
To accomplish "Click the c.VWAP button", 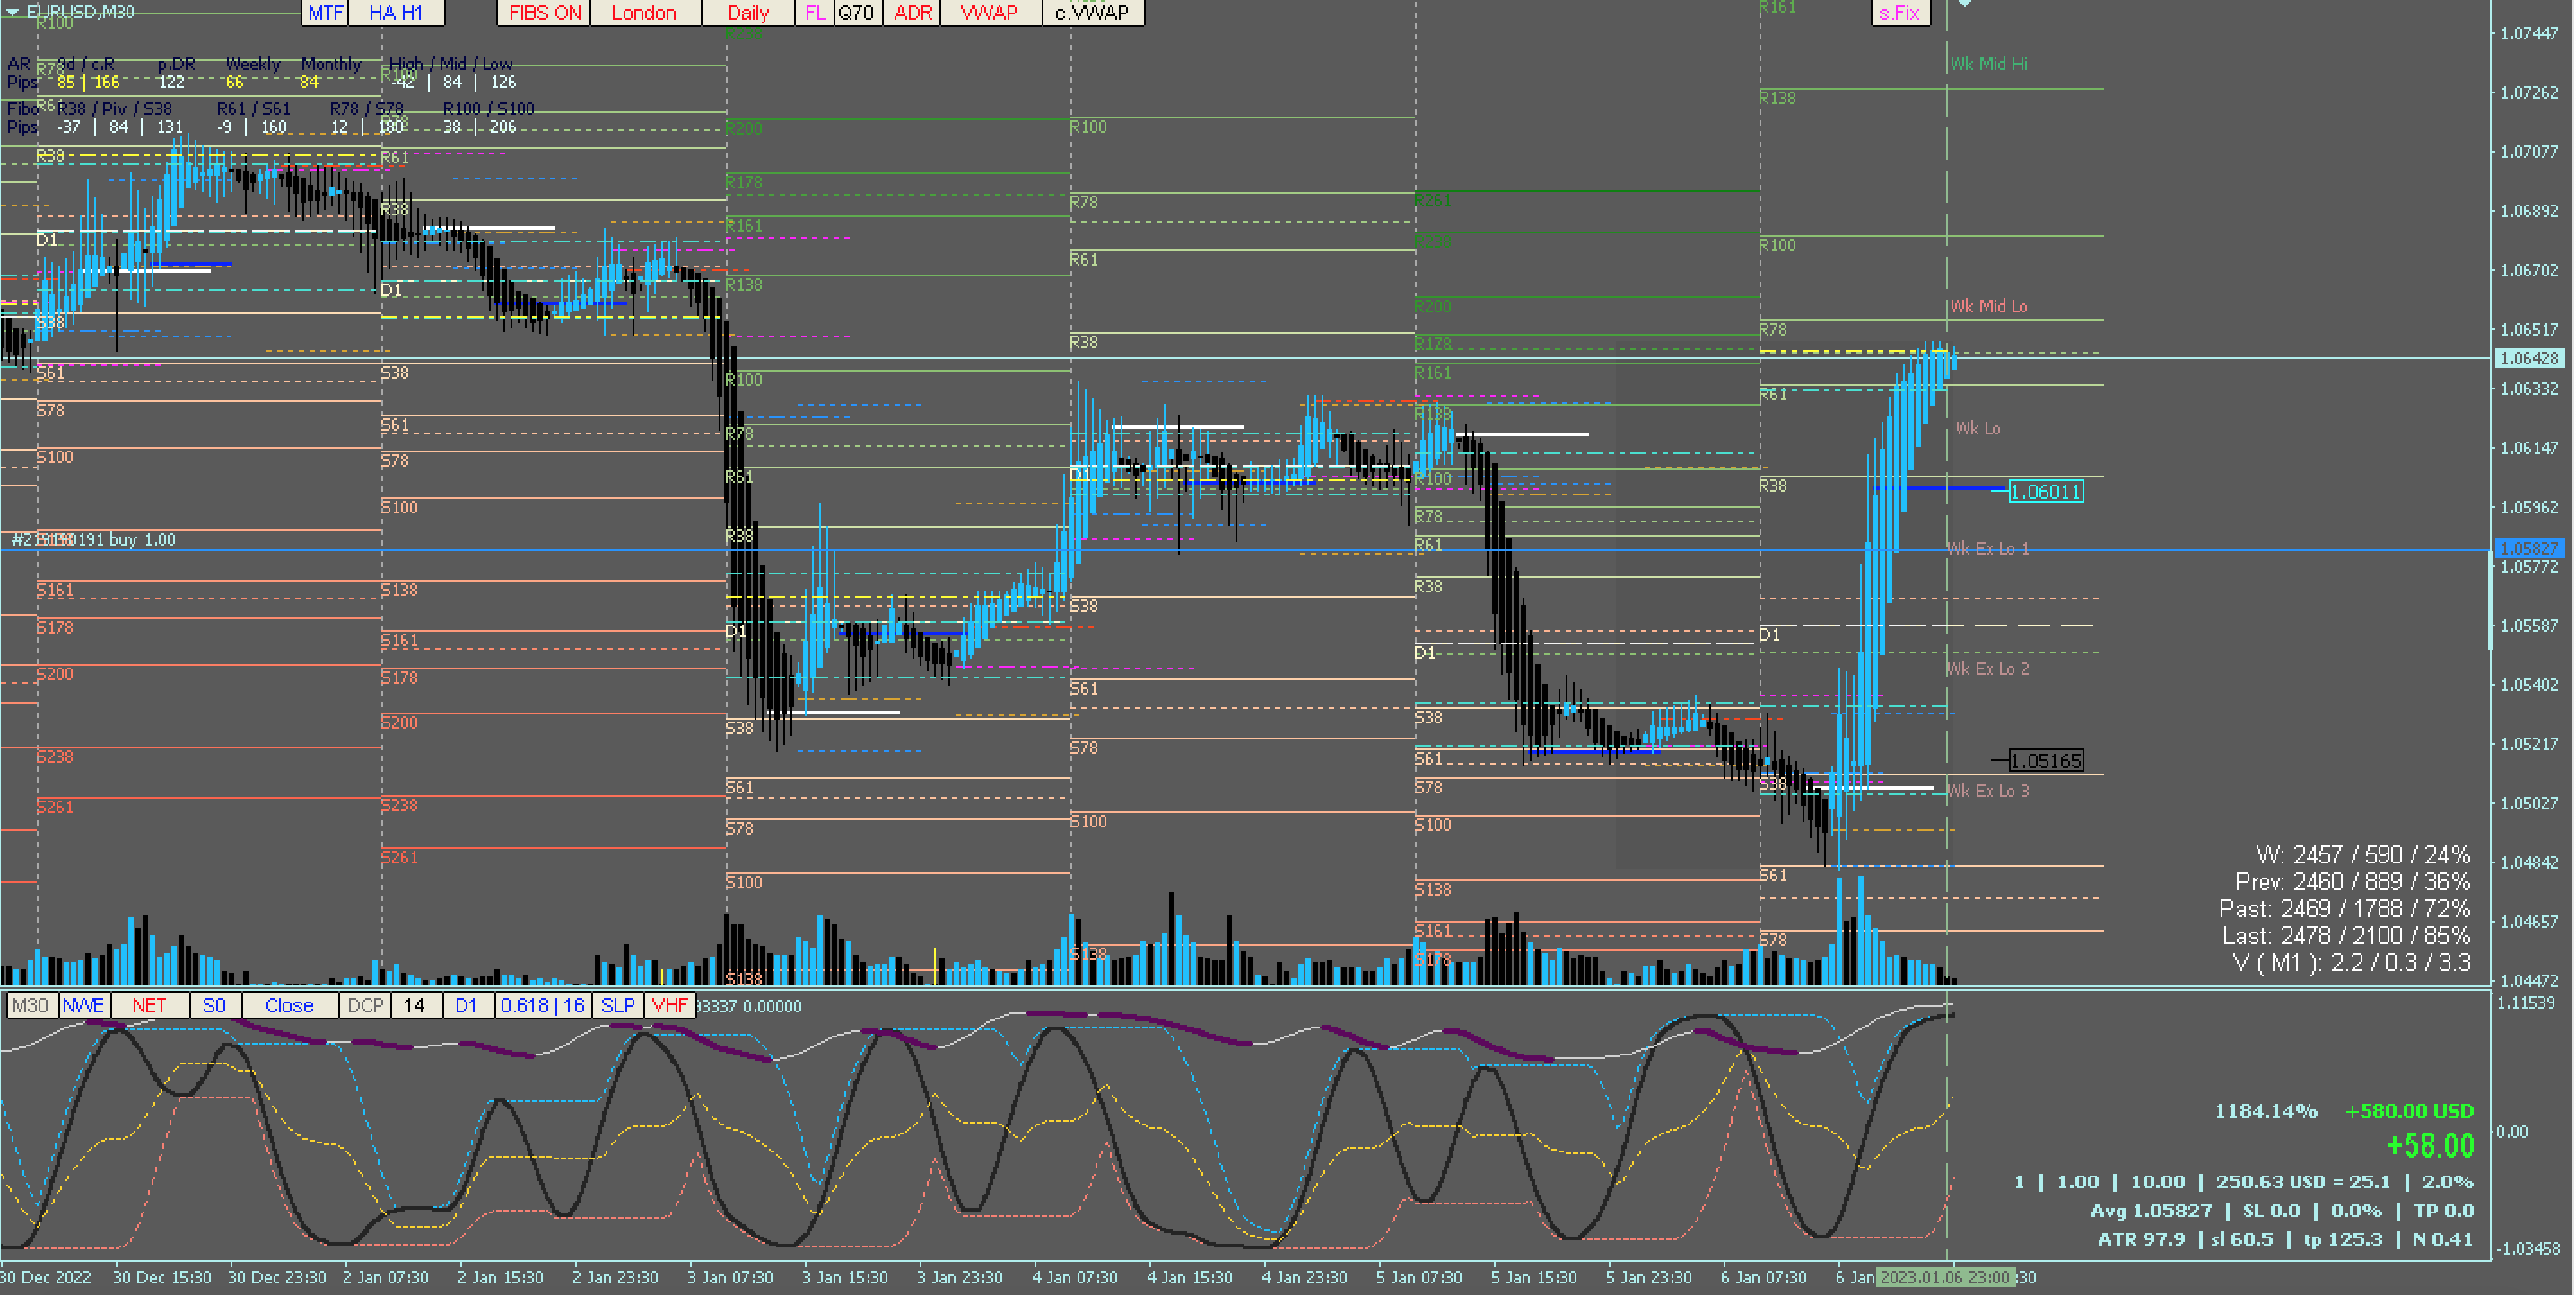I will point(1092,13).
